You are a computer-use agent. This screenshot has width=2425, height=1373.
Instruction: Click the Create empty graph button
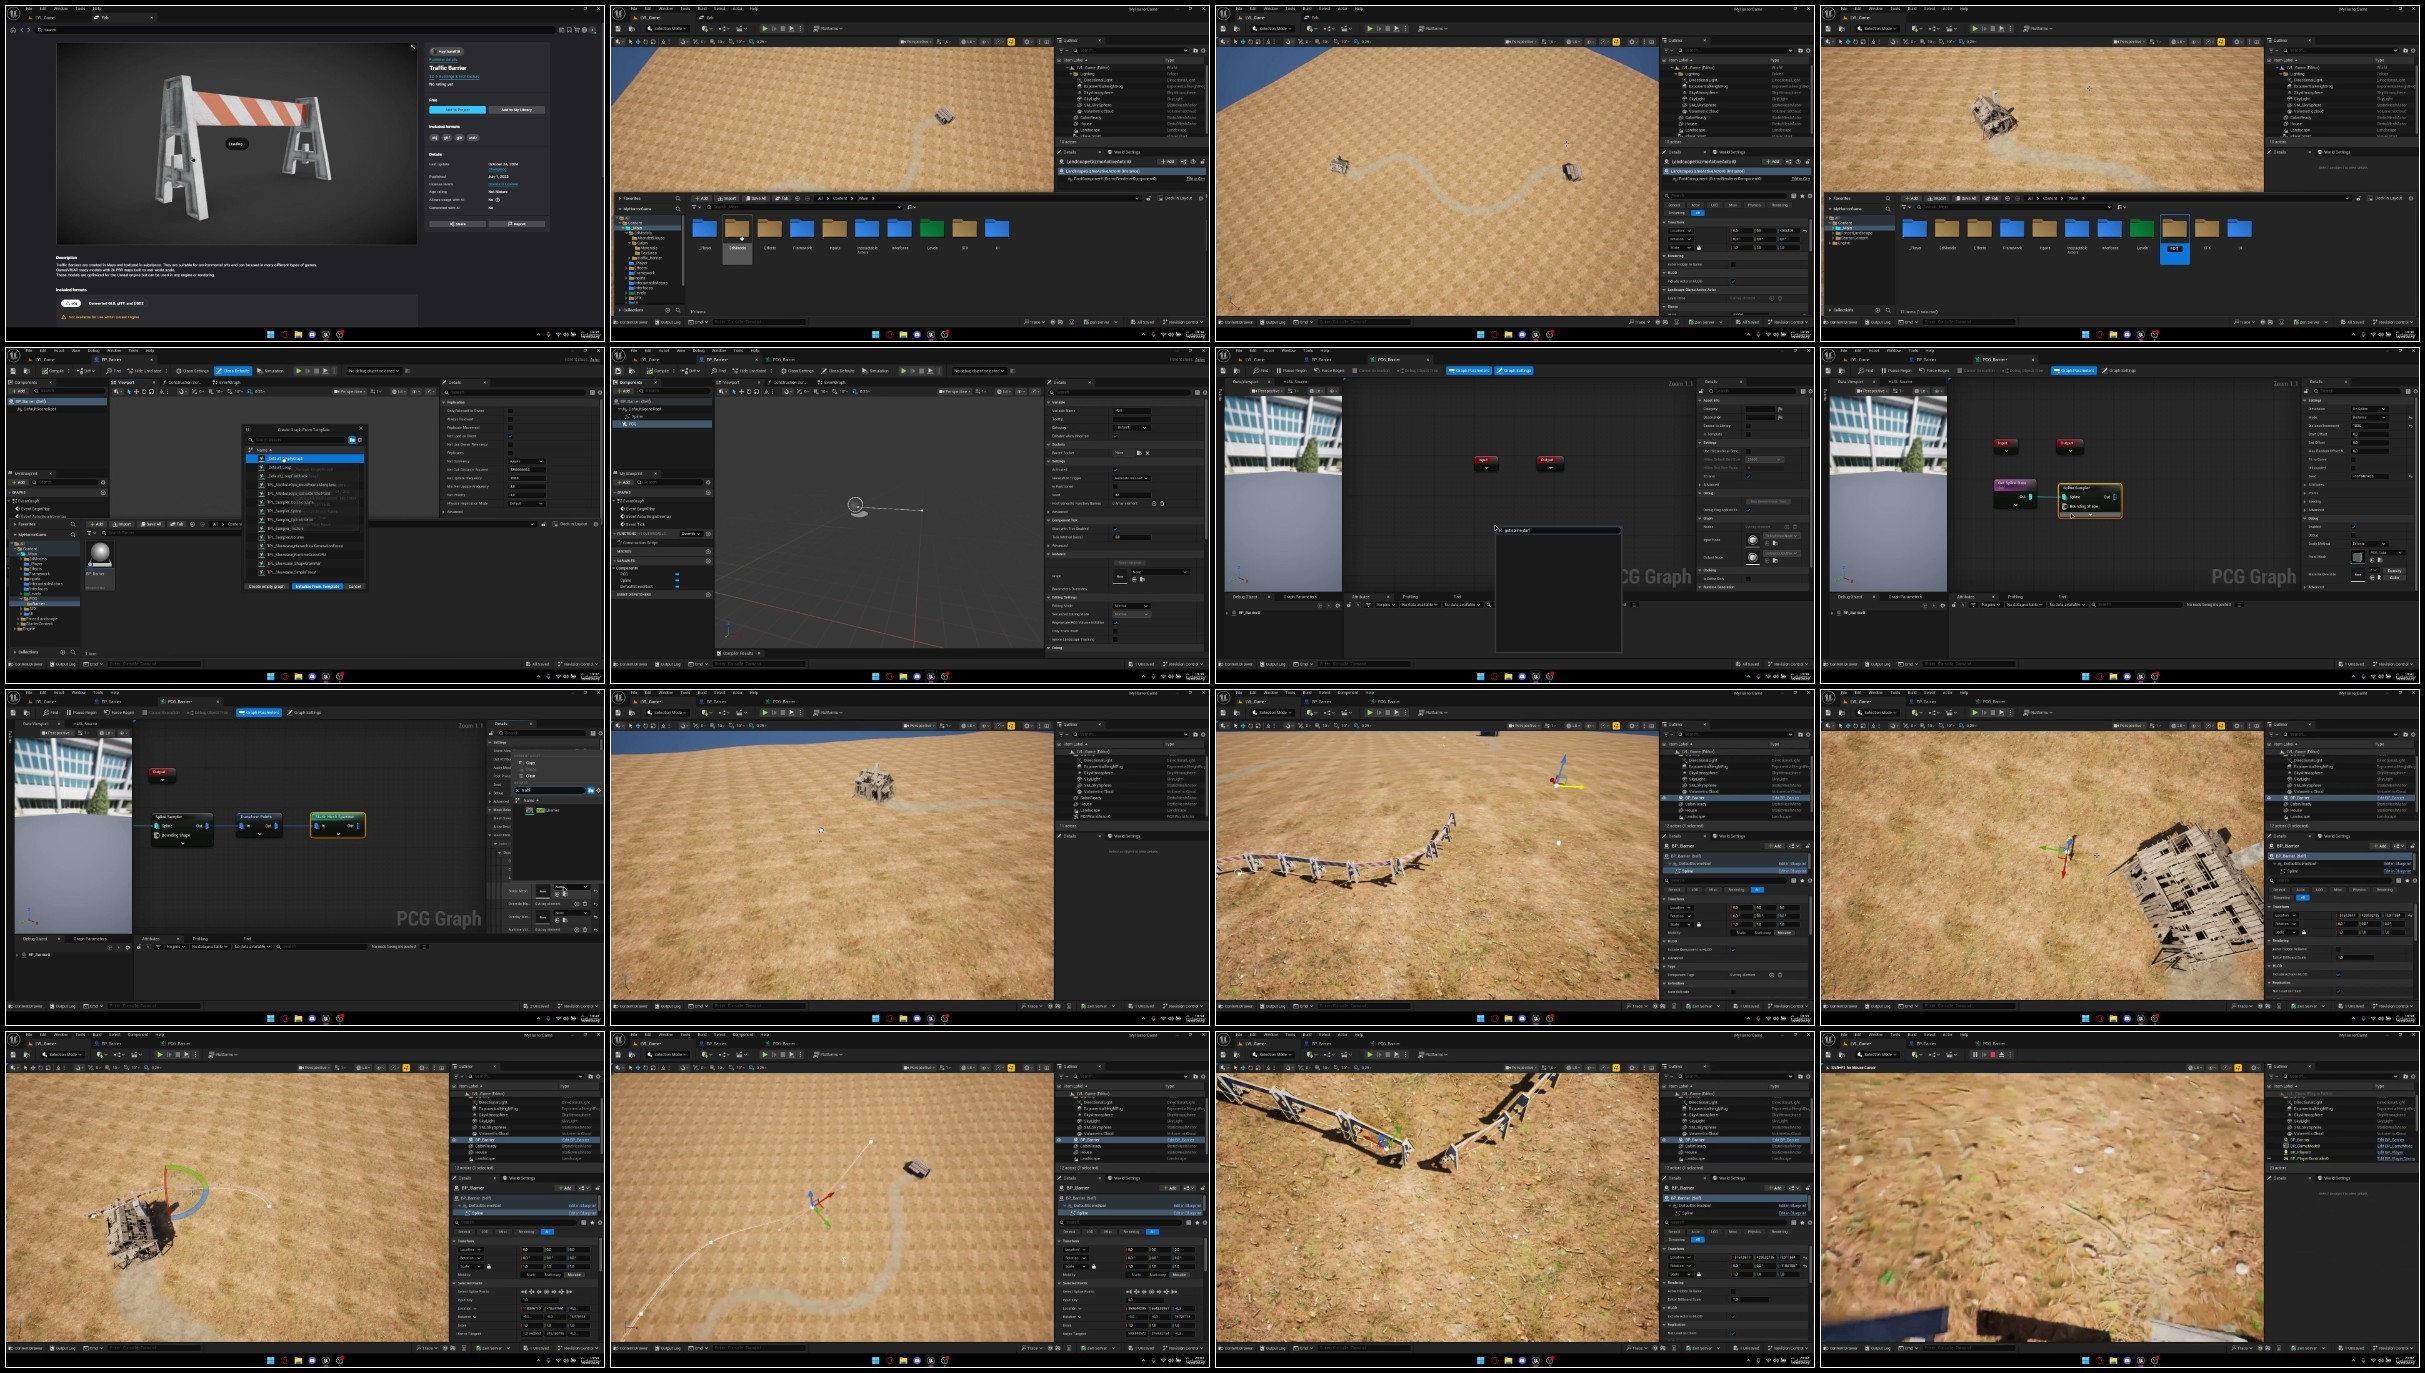click(266, 586)
